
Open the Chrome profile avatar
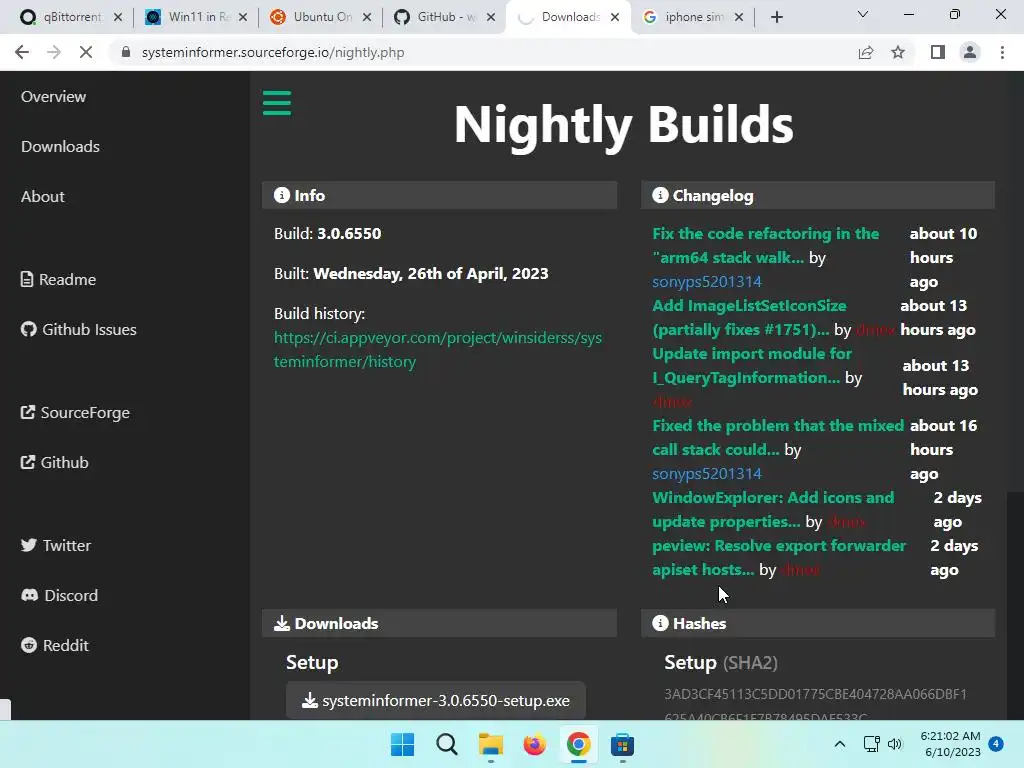coord(970,52)
